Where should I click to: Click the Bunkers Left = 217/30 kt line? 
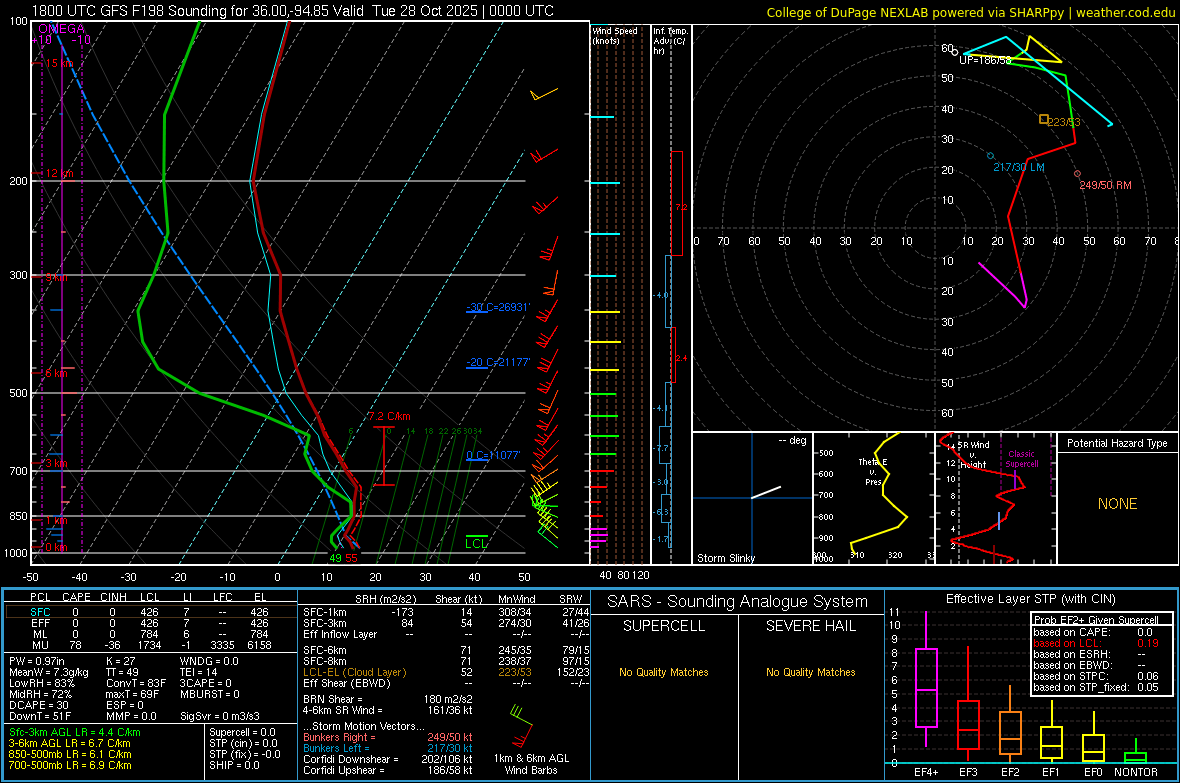[x=388, y=748]
